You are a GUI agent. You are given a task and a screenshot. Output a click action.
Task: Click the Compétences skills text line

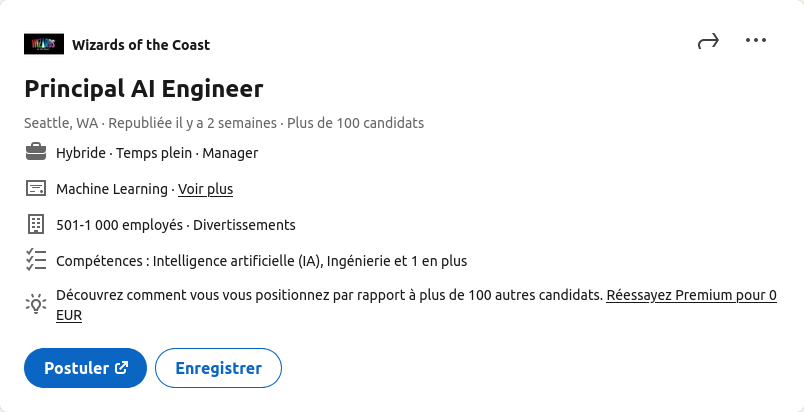[261, 261]
